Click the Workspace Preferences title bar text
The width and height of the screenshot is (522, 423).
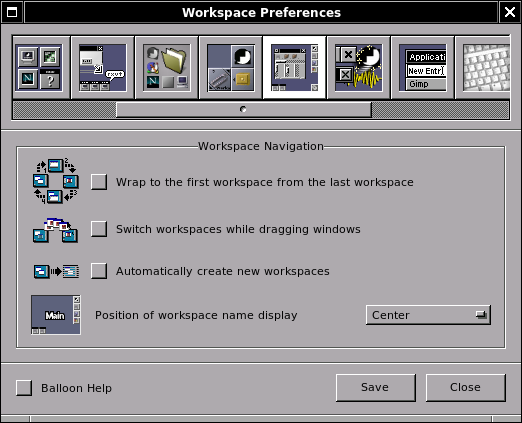tap(261, 13)
